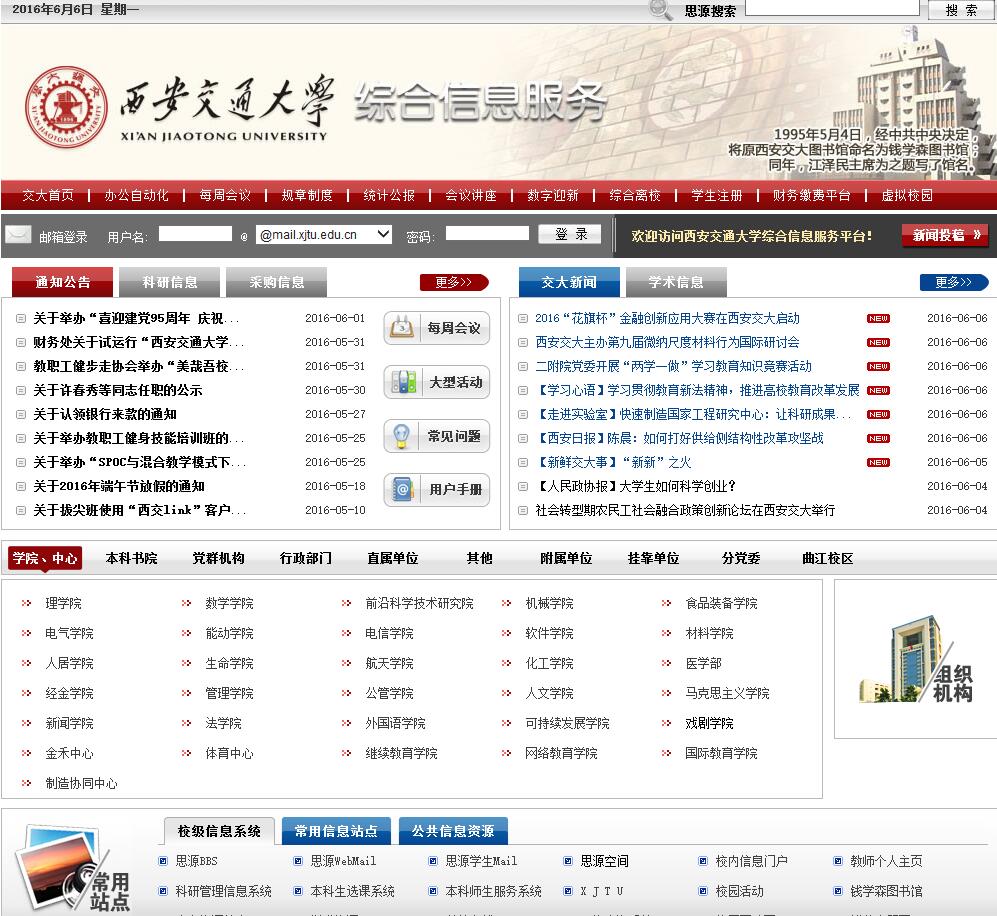This screenshot has height=916, width=997.
Task: Click the blue square icon before 科研管理信息系统
Action: (x=163, y=891)
